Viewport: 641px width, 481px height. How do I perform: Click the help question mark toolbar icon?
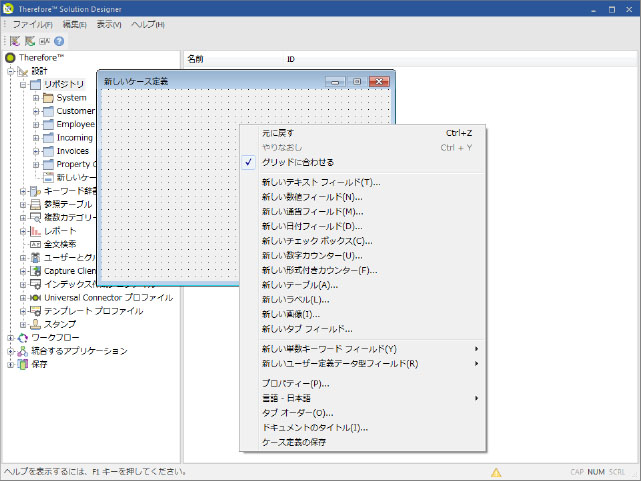[59, 41]
